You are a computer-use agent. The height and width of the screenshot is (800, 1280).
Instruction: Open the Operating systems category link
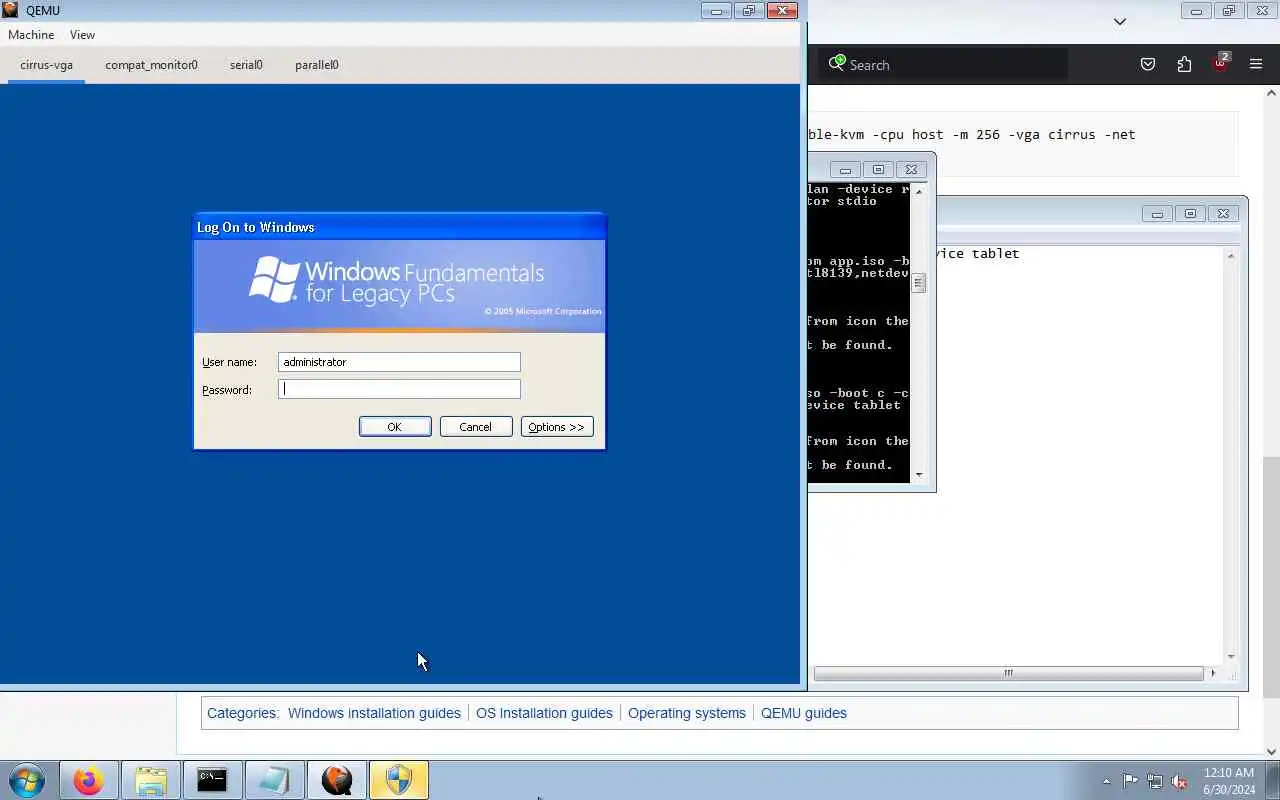tap(687, 713)
